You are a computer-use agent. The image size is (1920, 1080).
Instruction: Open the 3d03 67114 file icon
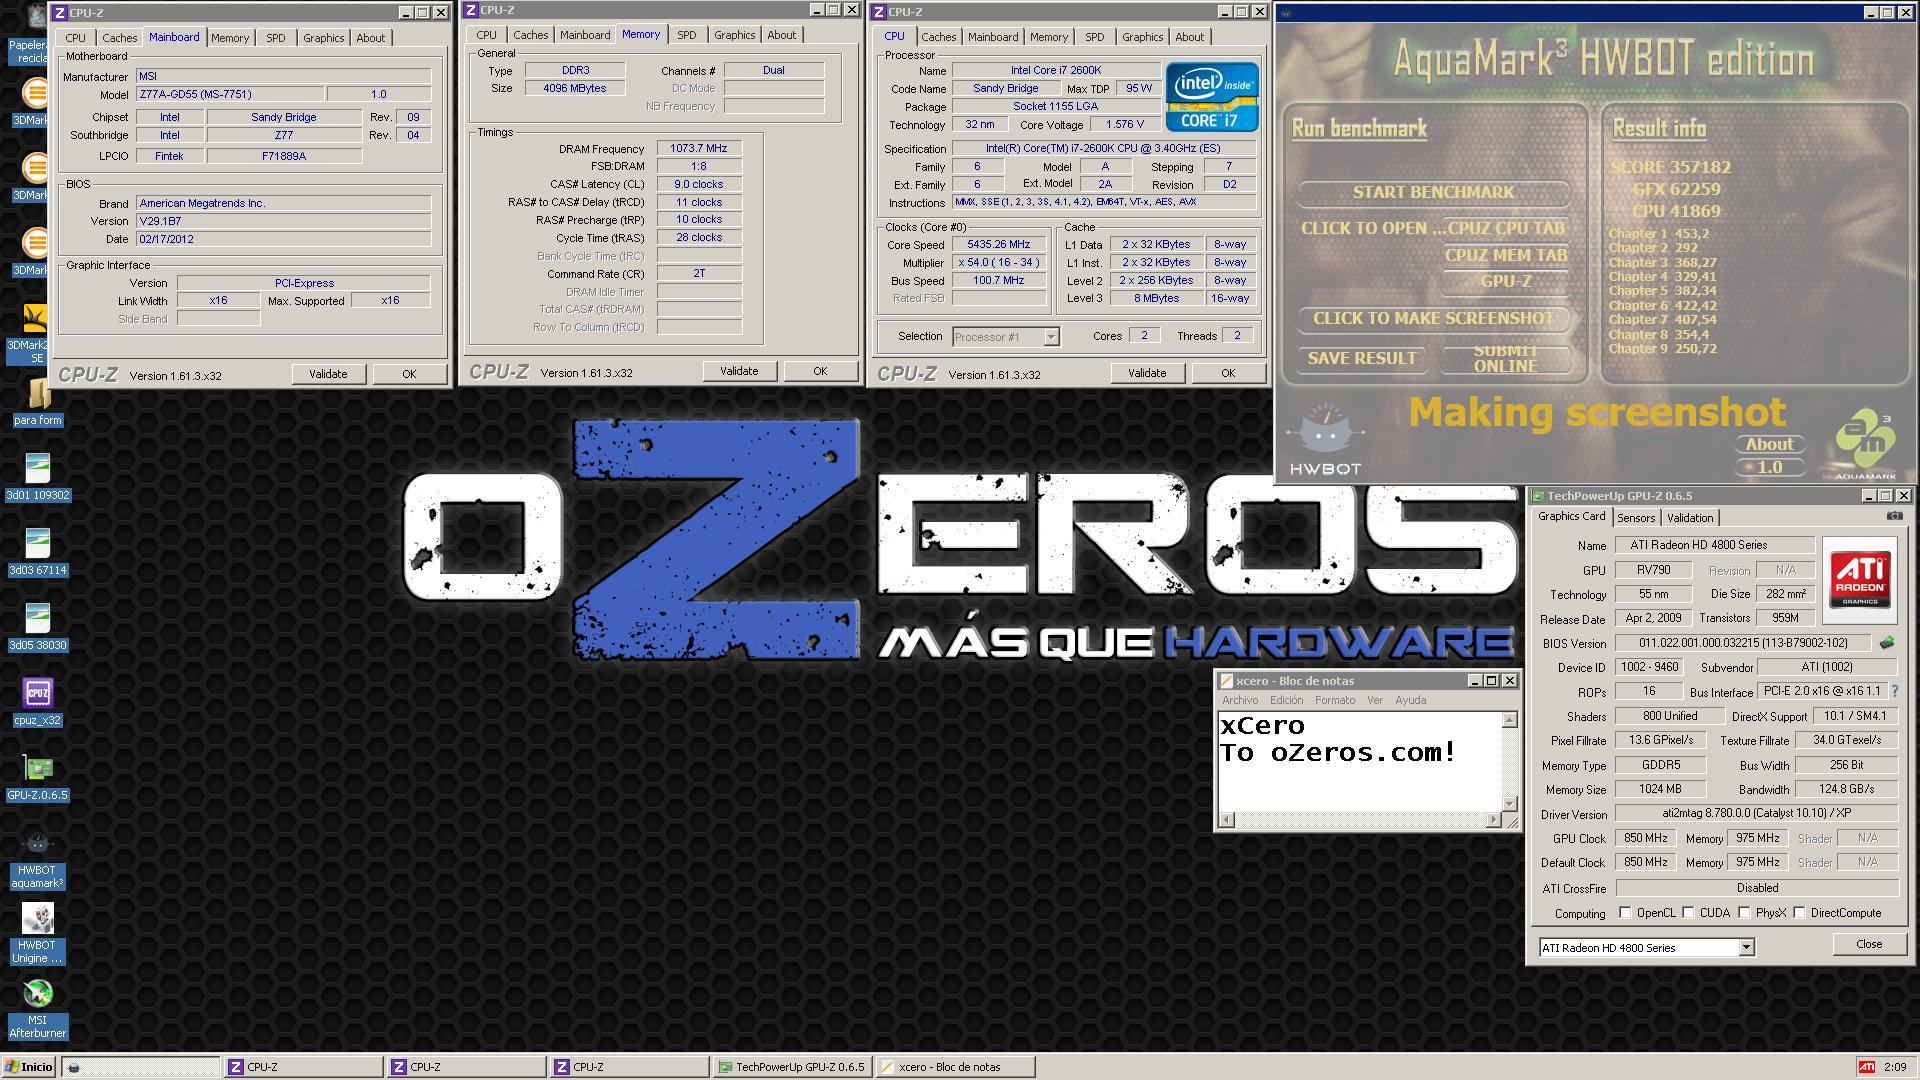tap(37, 552)
